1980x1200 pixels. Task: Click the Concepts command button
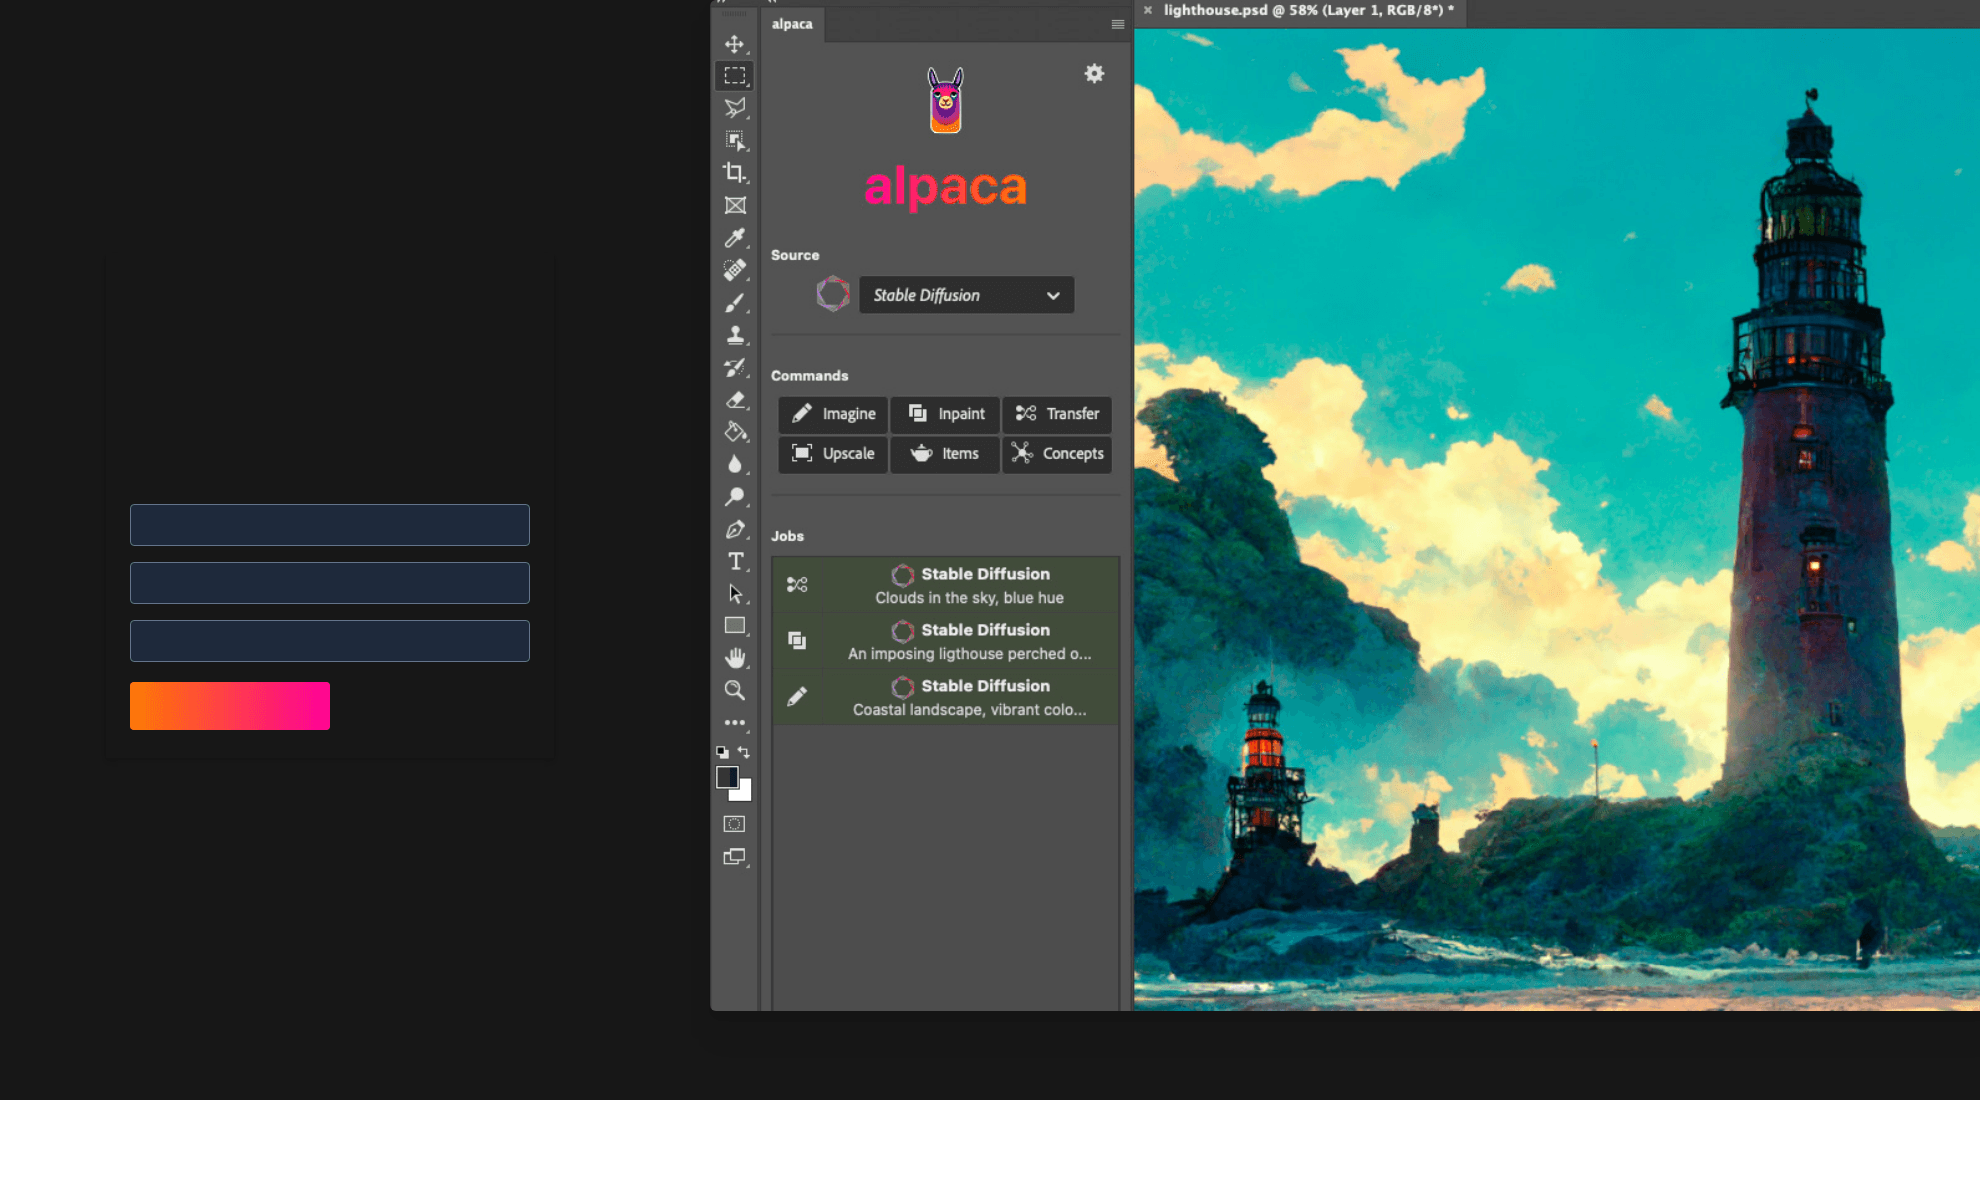tap(1057, 454)
